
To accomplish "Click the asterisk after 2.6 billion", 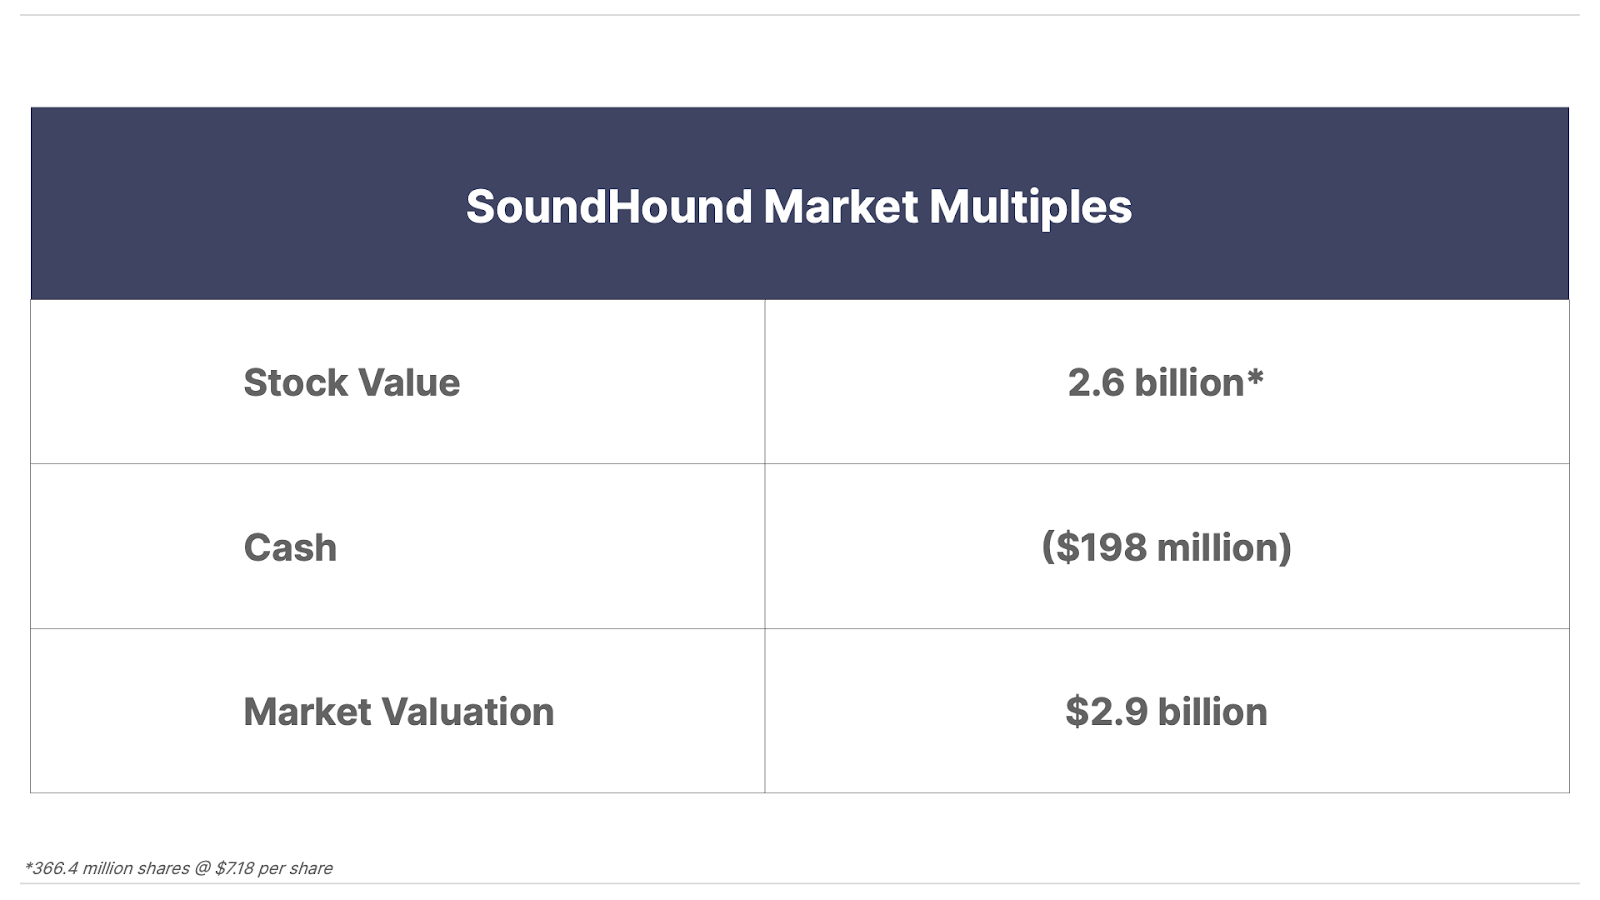I will pyautogui.click(x=1255, y=379).
